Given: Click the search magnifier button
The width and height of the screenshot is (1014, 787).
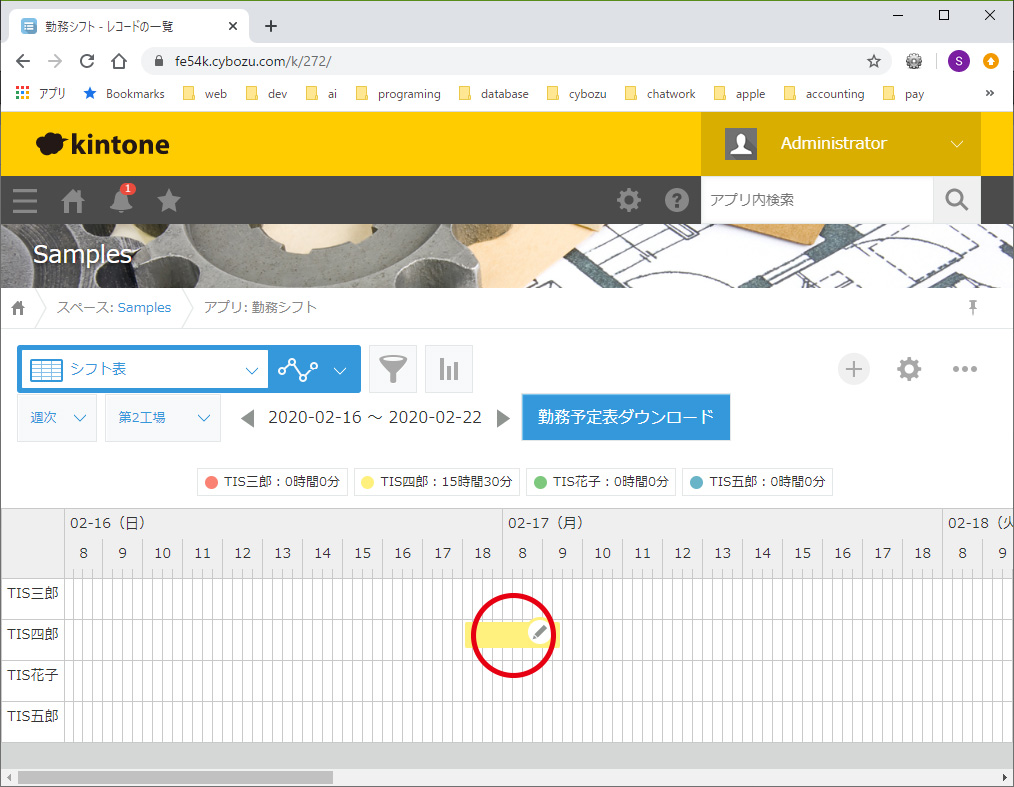Looking at the screenshot, I should point(956,200).
